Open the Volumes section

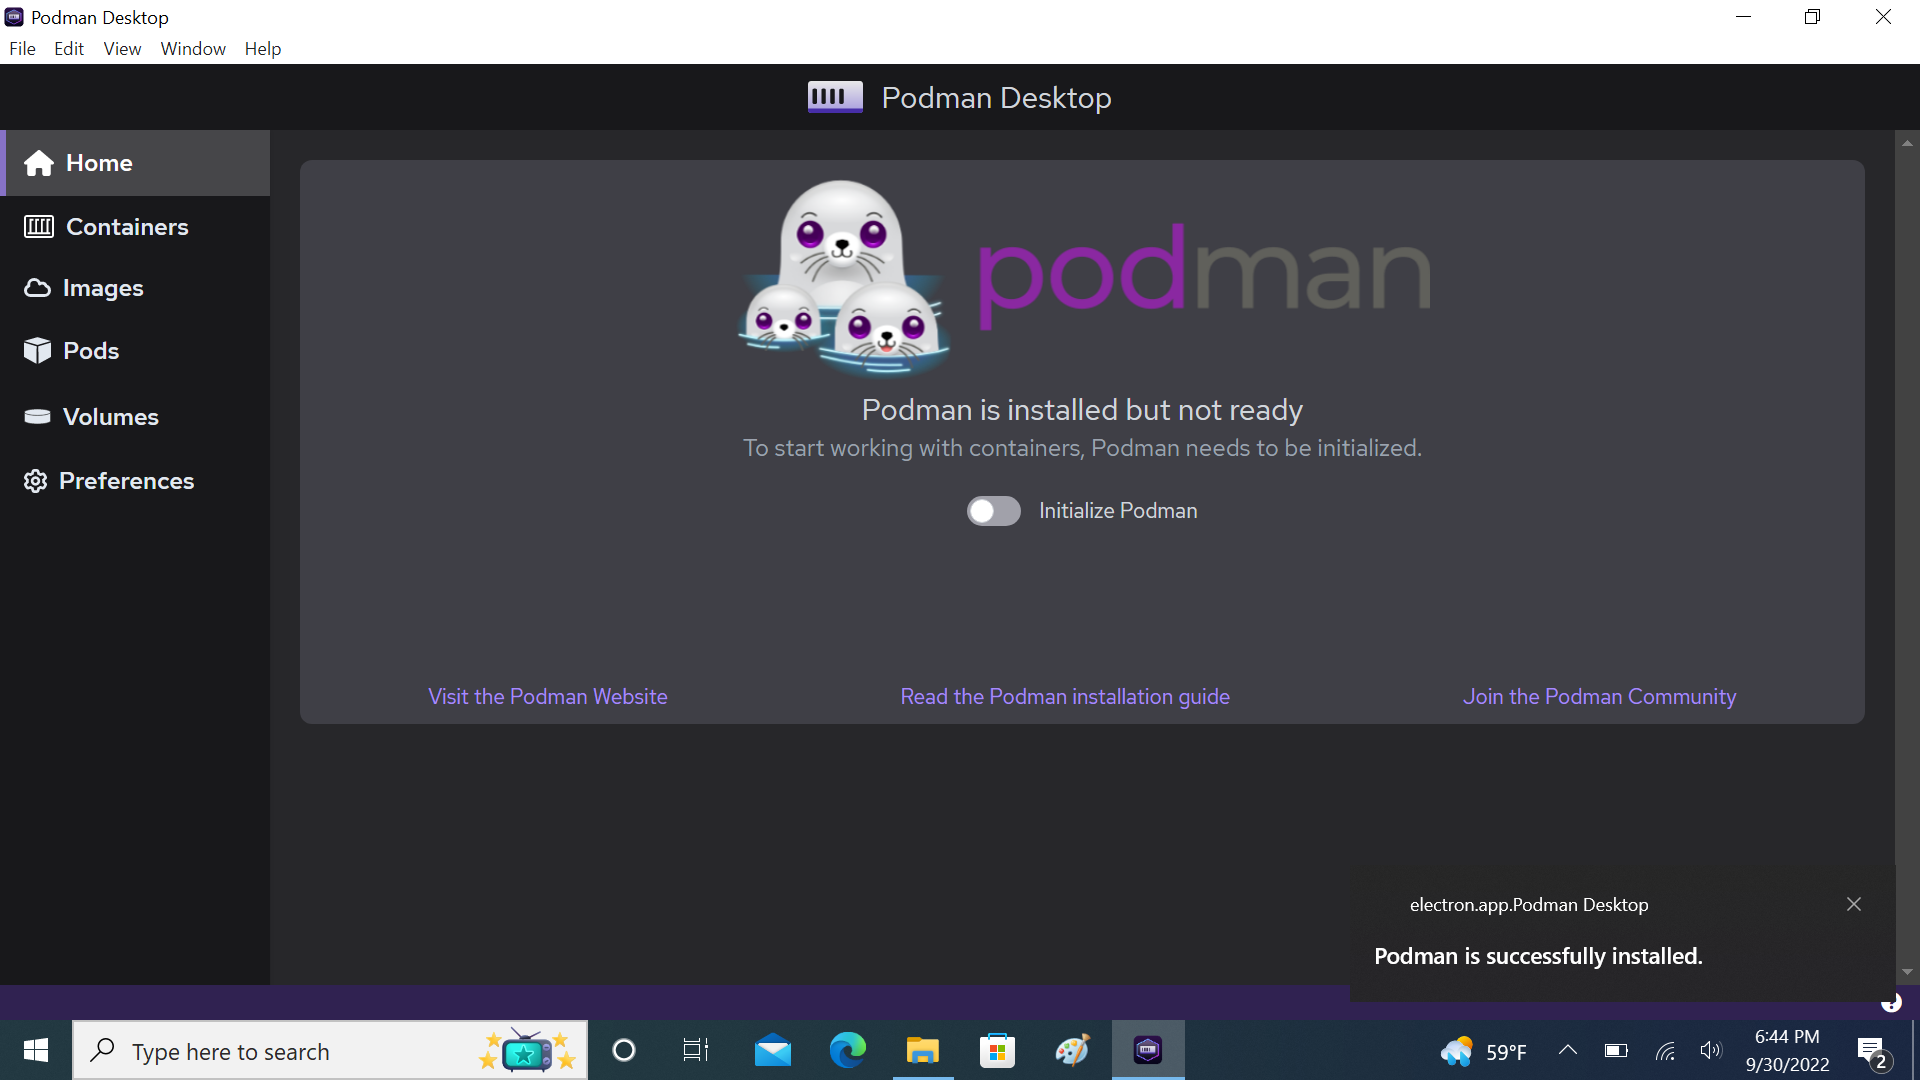pyautogui.click(x=135, y=417)
